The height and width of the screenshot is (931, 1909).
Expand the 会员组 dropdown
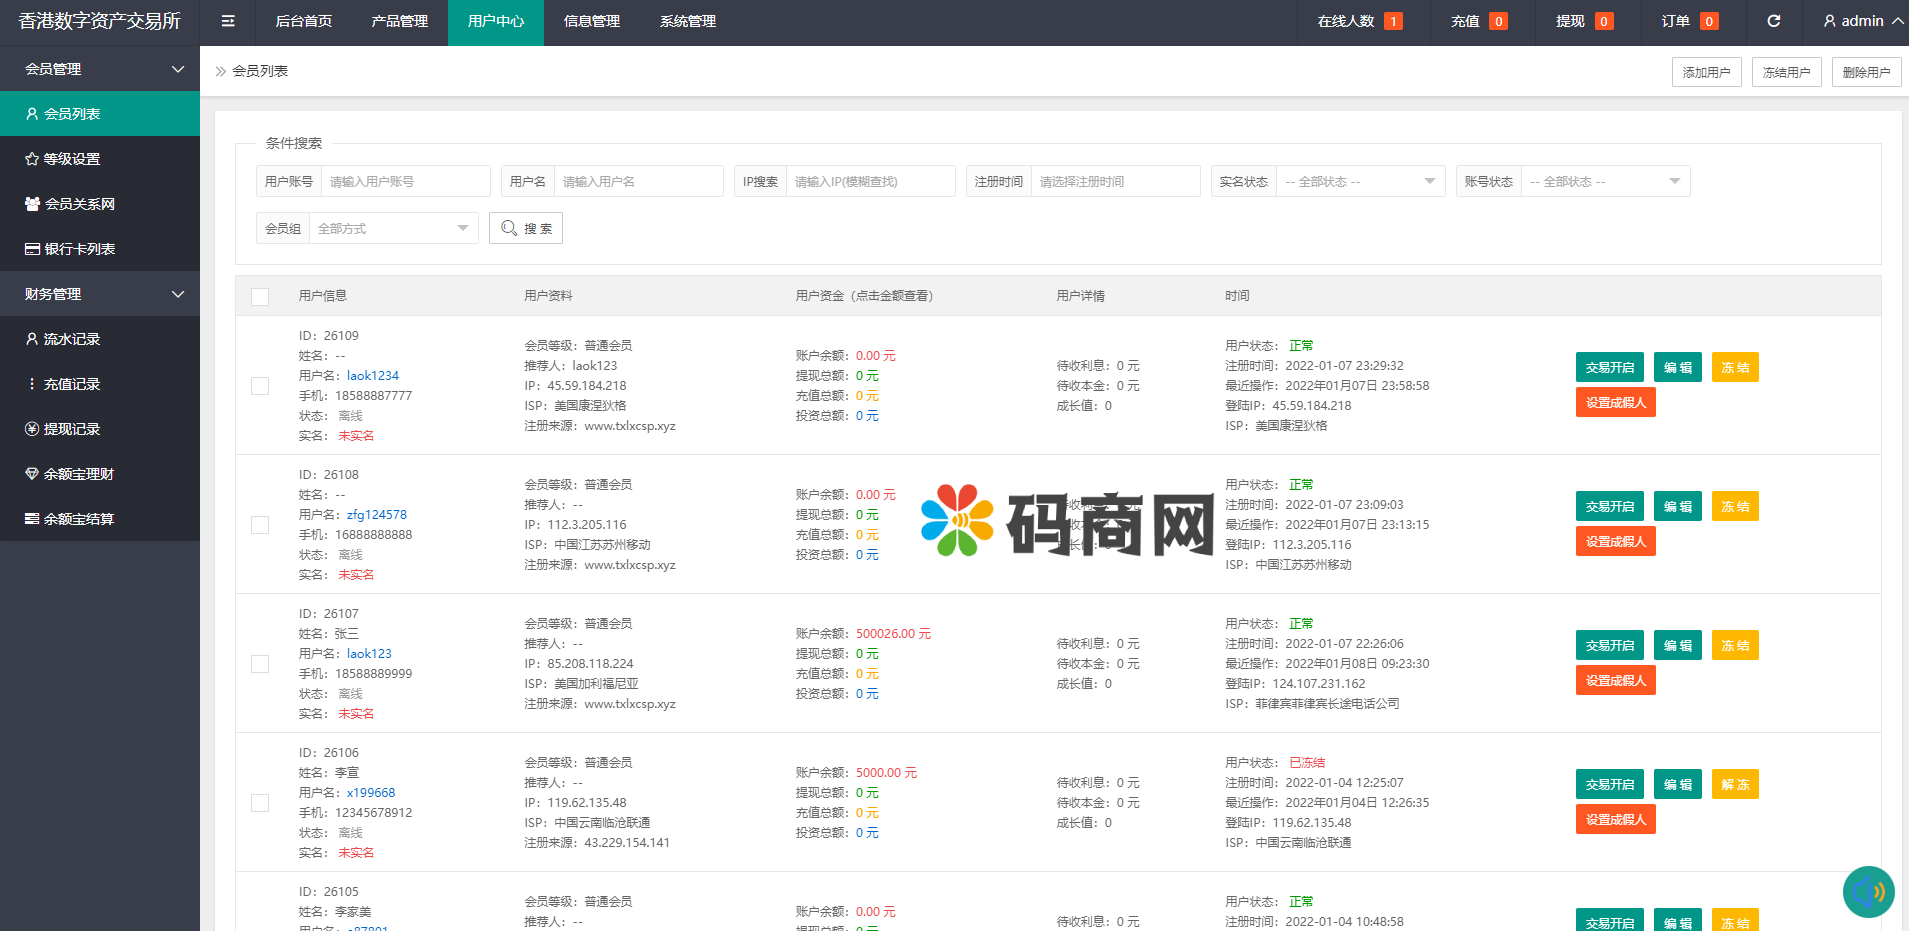pyautogui.click(x=393, y=228)
